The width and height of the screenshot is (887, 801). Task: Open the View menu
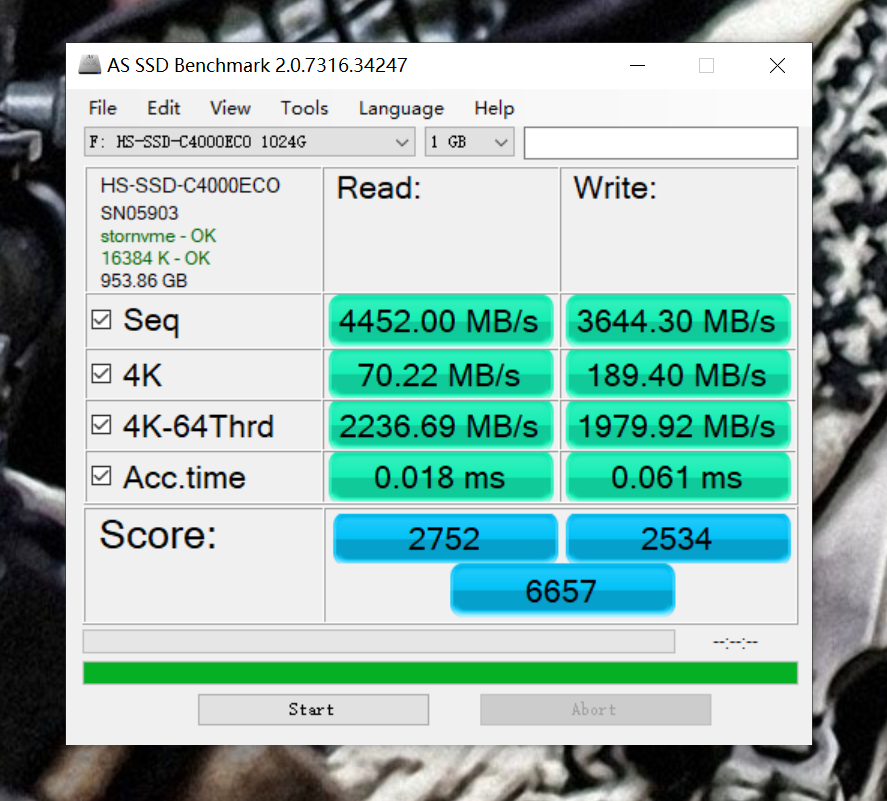[x=230, y=107]
